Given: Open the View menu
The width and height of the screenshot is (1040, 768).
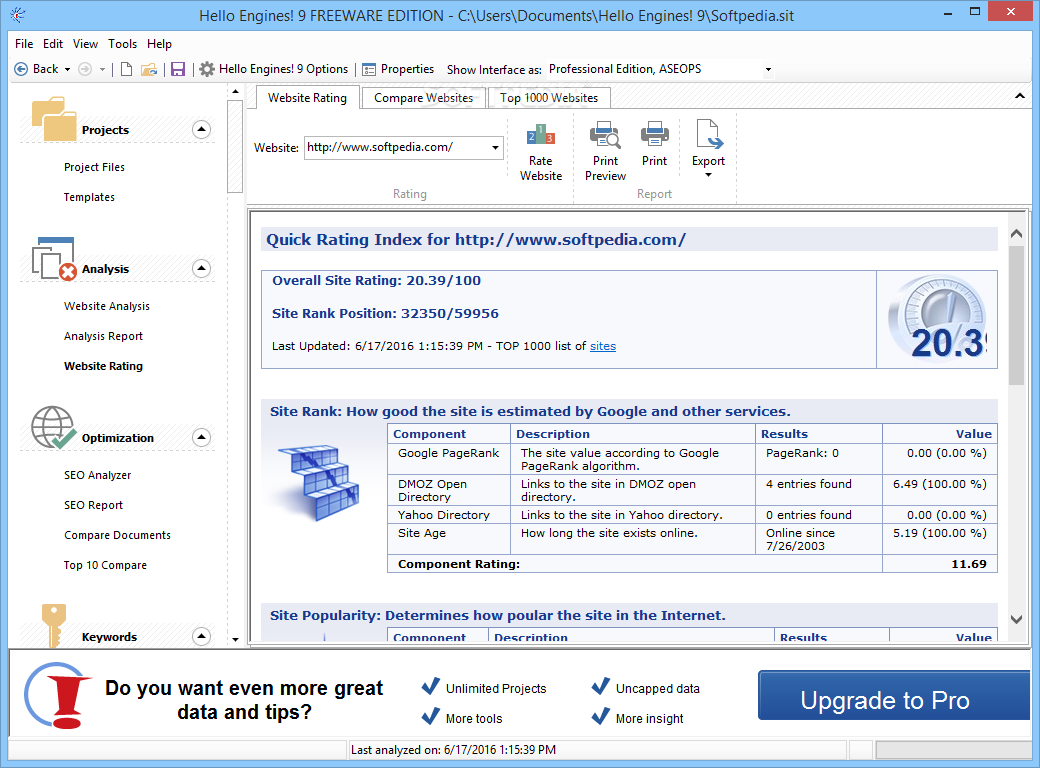Looking at the screenshot, I should point(85,44).
